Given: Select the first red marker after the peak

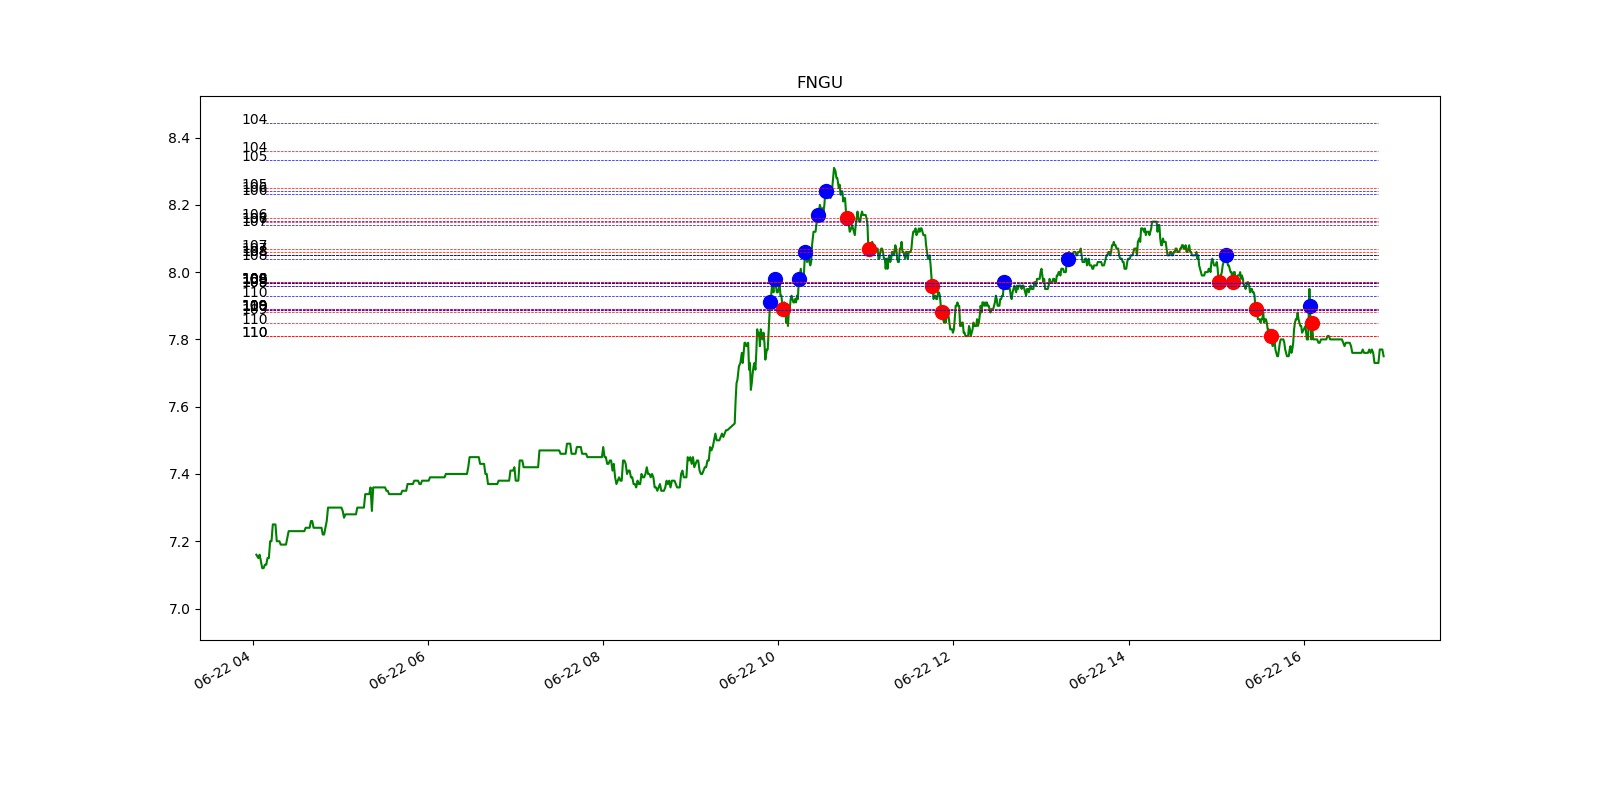Looking at the screenshot, I should 847,218.
